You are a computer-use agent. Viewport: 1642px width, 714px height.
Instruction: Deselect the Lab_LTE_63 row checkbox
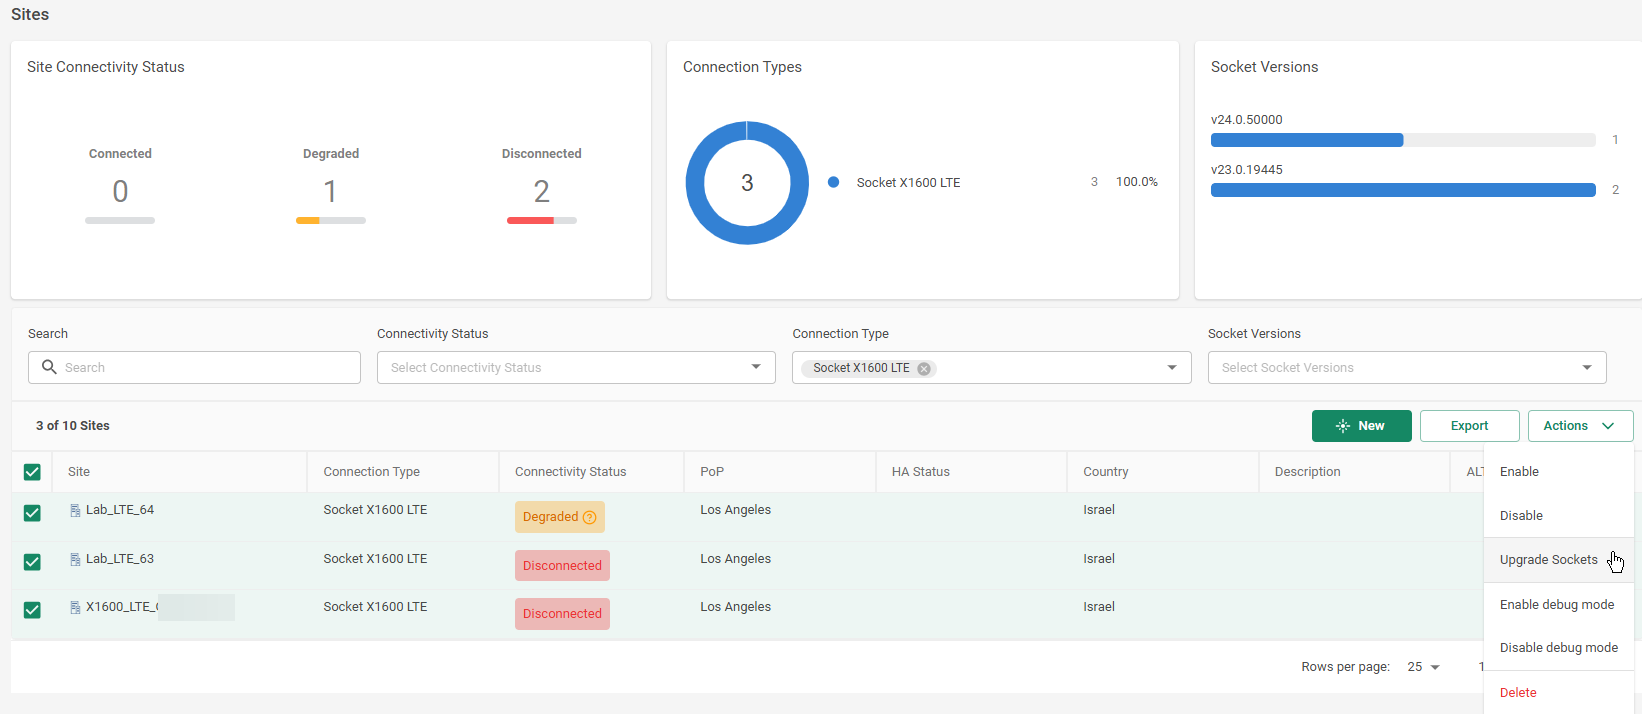tap(32, 562)
